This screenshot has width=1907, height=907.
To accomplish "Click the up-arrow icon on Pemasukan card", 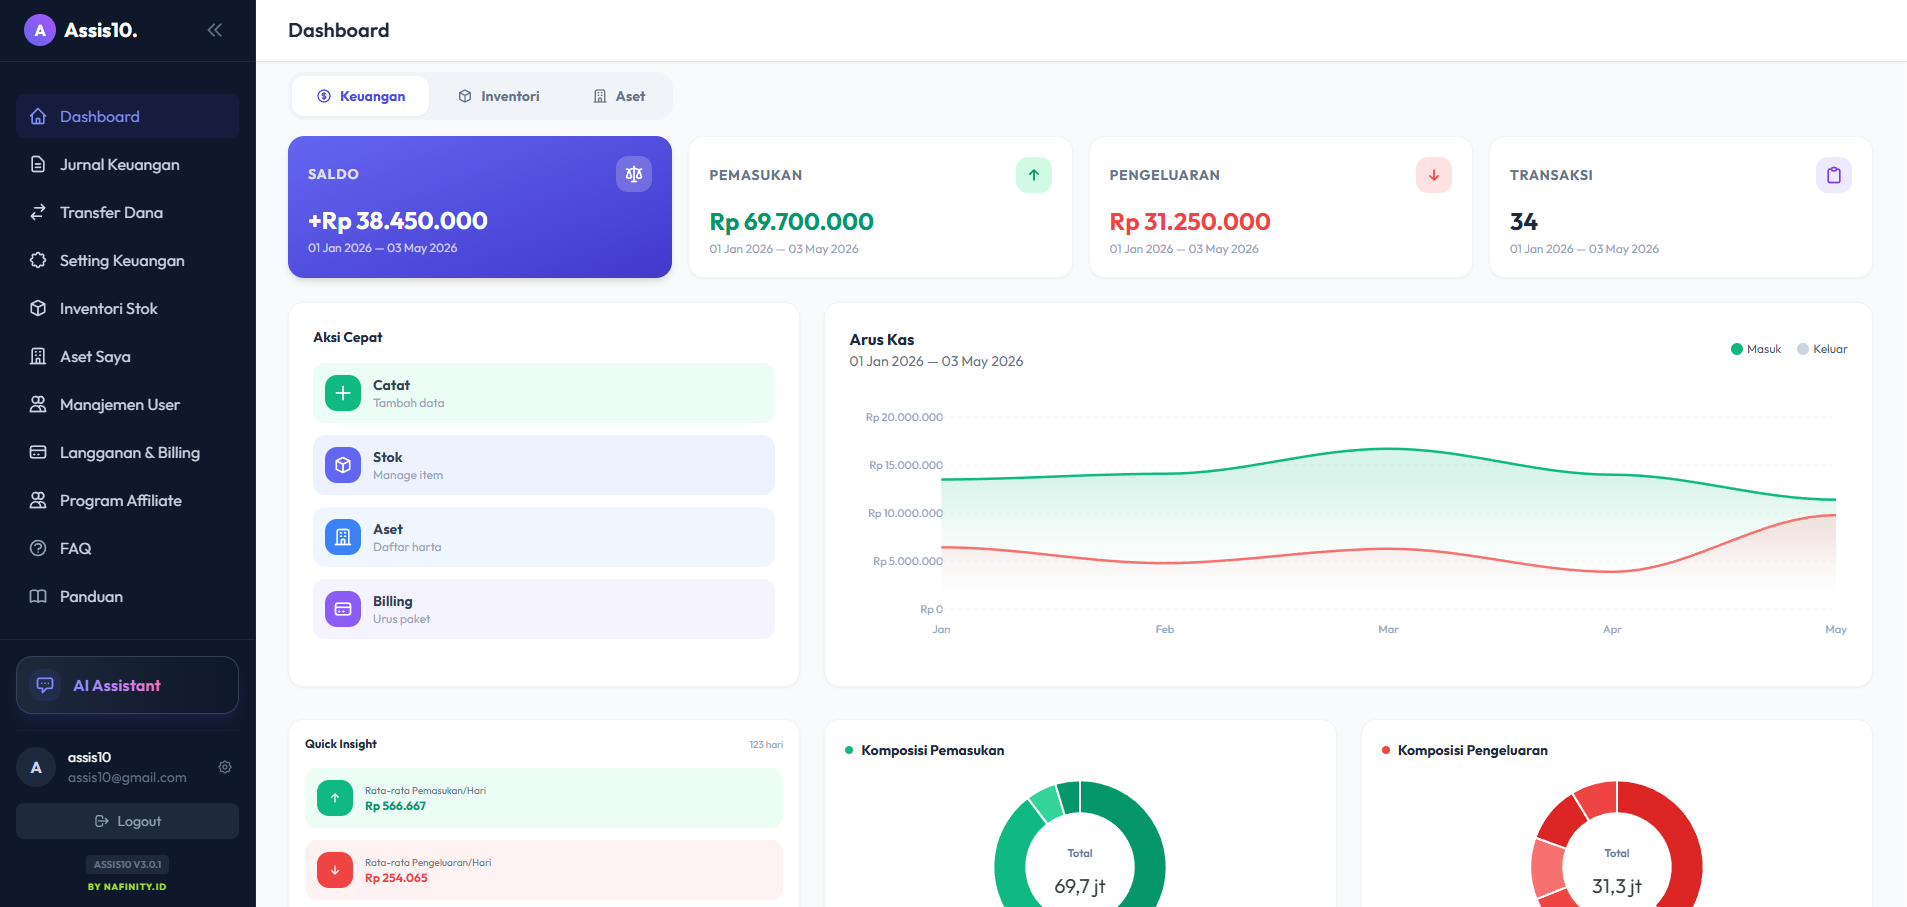I will pos(1034,175).
